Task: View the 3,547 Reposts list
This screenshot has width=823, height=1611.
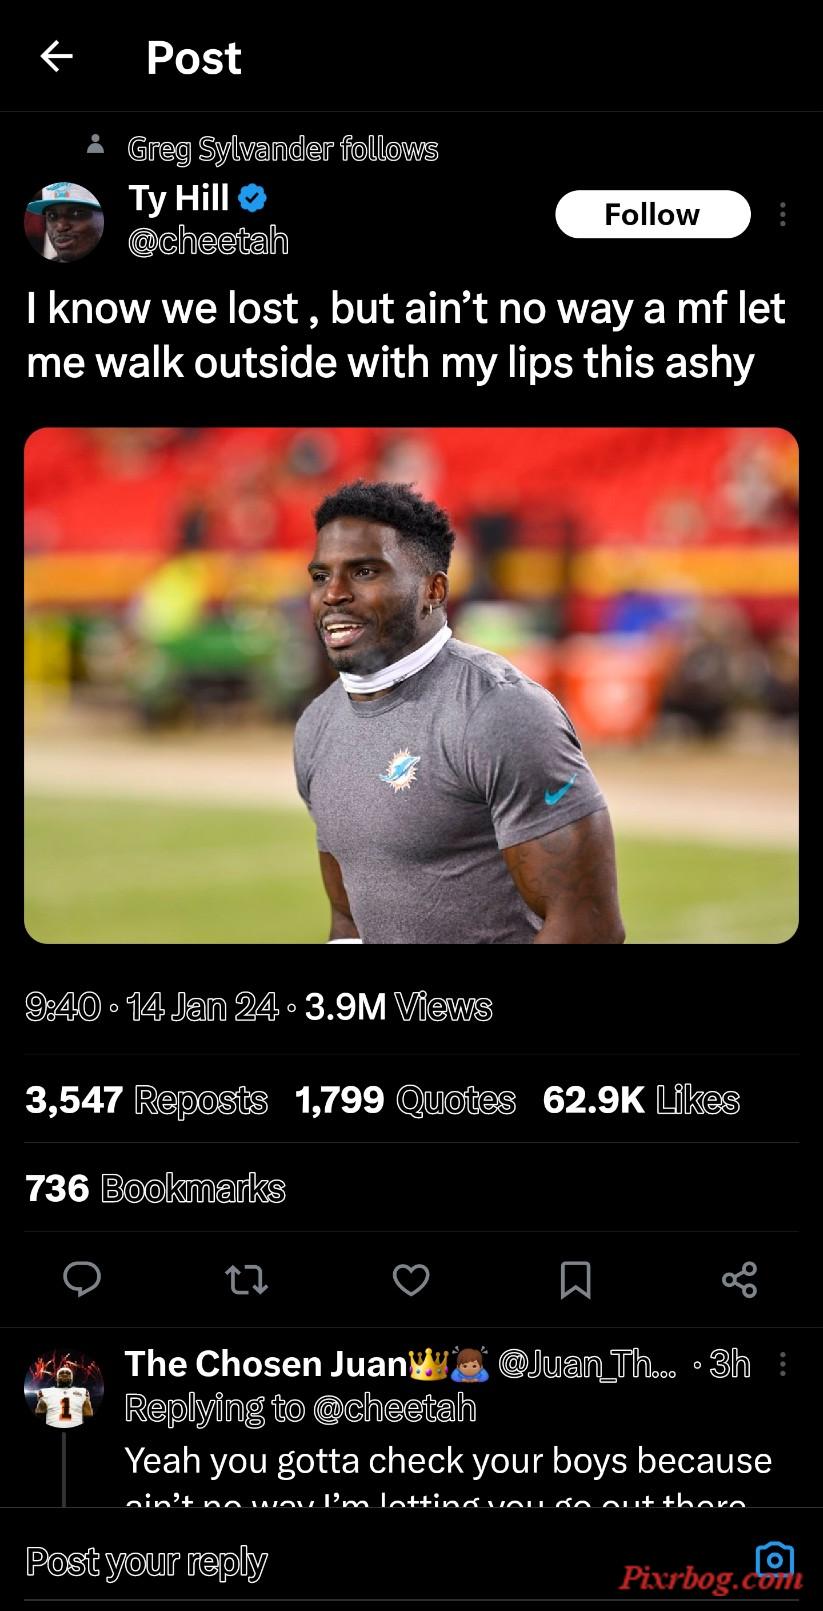Action: [x=146, y=1100]
